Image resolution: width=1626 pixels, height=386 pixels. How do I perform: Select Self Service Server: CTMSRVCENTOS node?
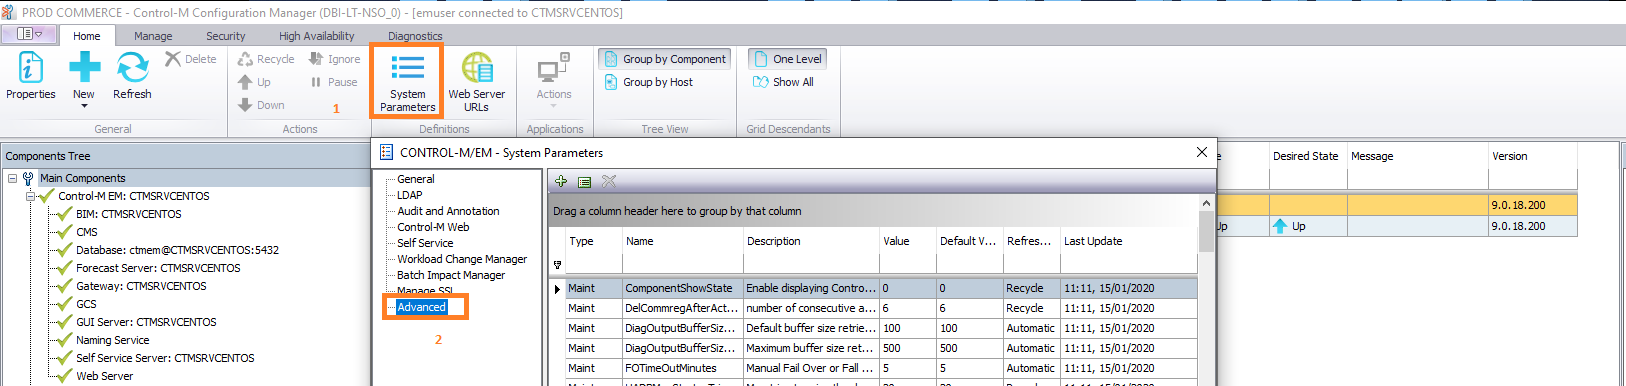click(x=165, y=358)
